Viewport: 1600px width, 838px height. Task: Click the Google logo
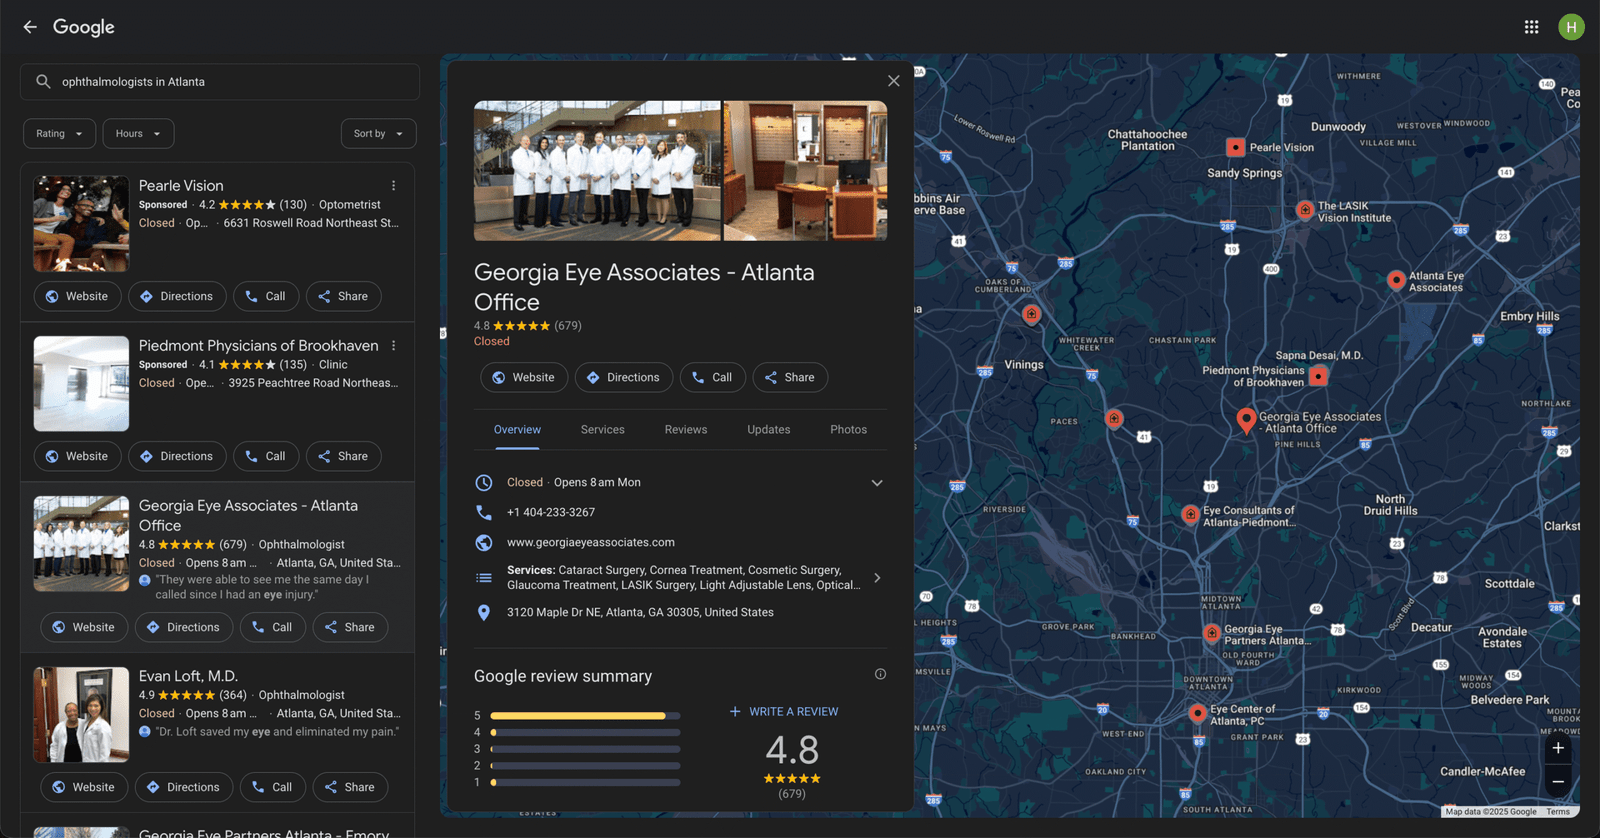coord(84,27)
